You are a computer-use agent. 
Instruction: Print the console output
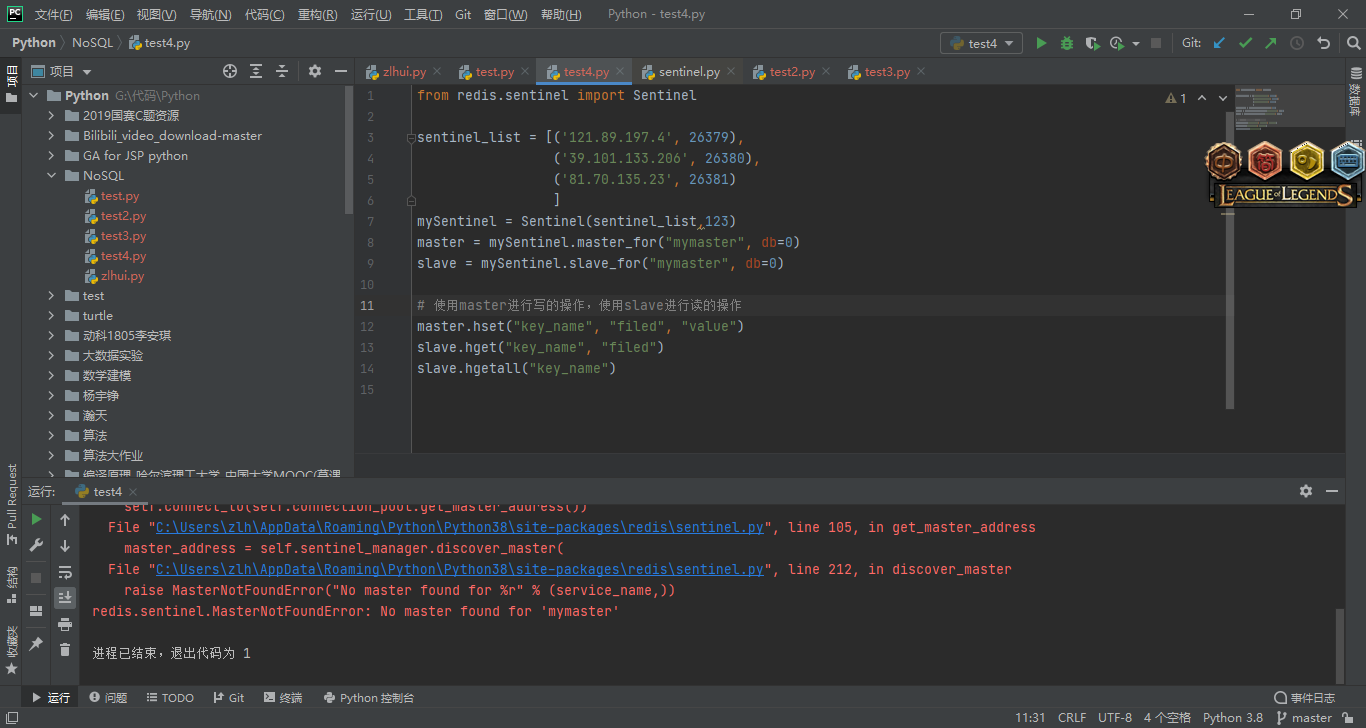pyautogui.click(x=65, y=624)
